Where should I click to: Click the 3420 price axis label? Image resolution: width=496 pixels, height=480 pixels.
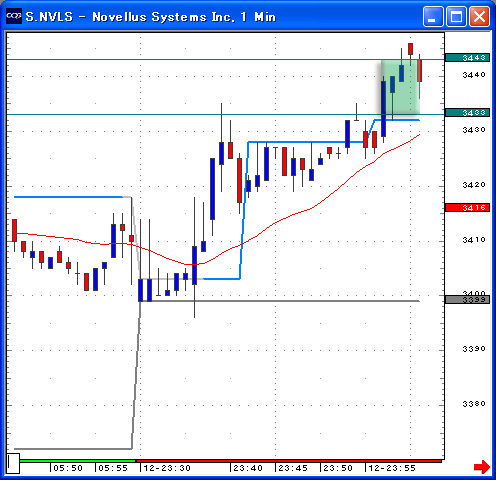pos(474,185)
